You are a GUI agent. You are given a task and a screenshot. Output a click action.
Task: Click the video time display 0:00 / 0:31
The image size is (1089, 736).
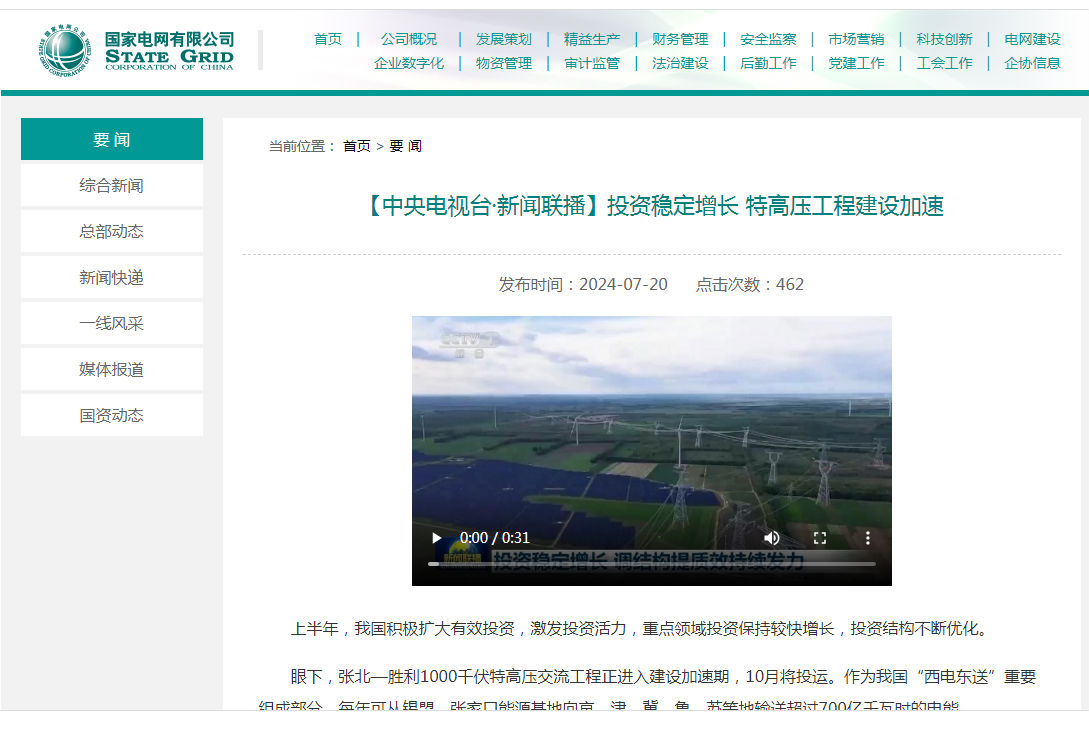click(x=494, y=538)
